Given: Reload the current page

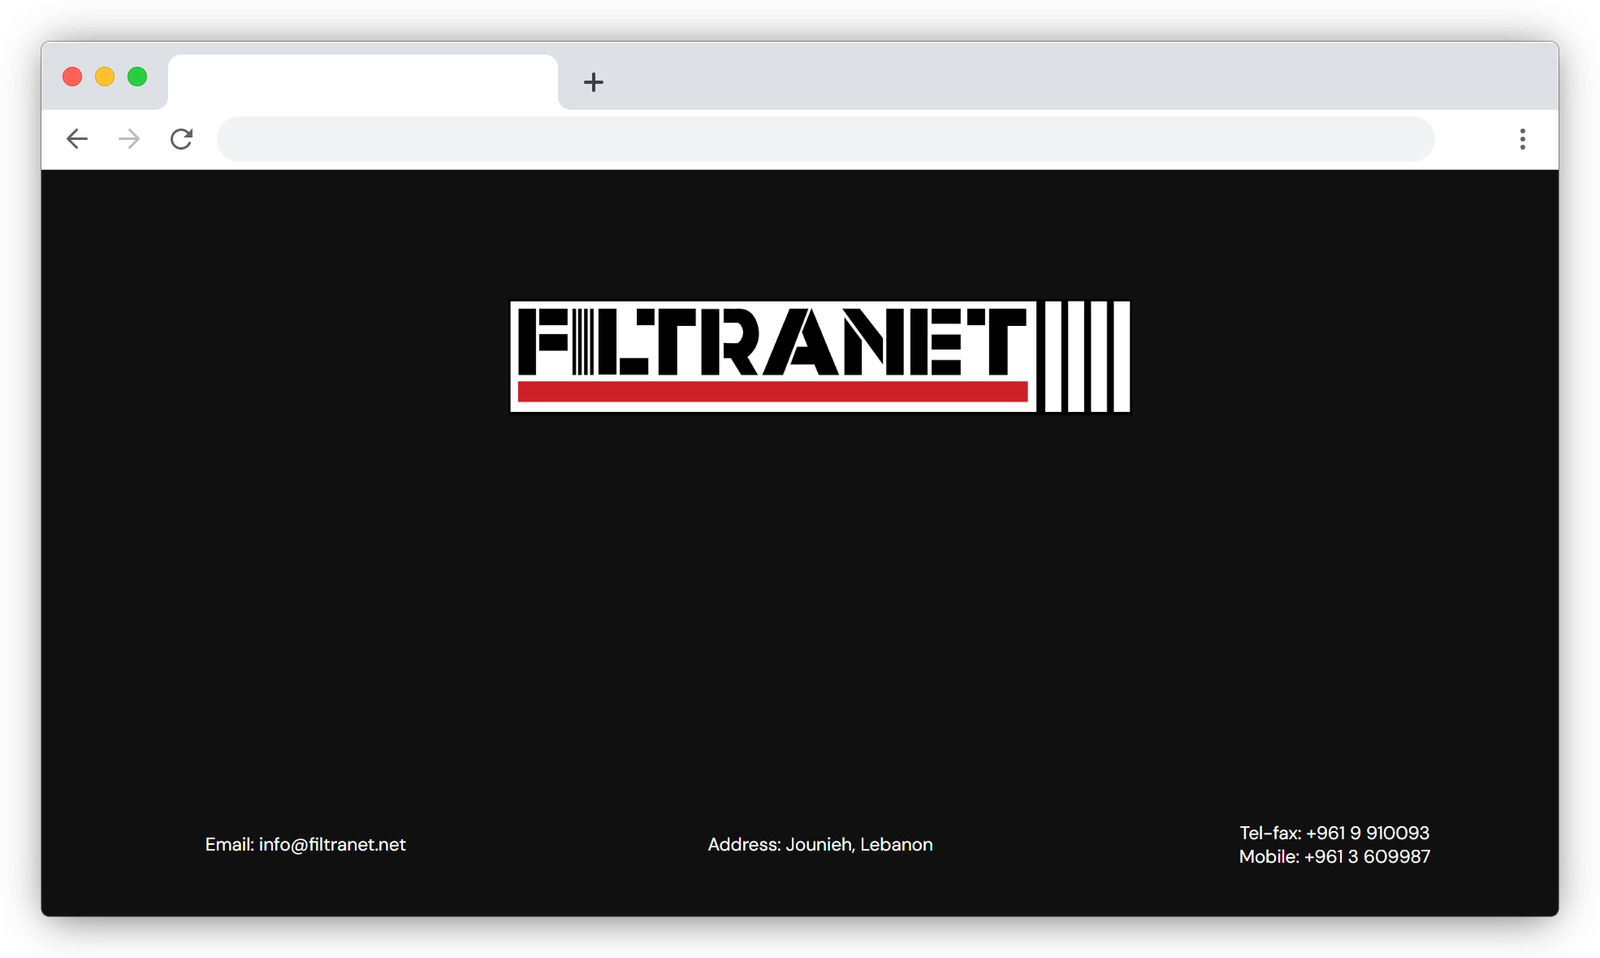Looking at the screenshot, I should [x=181, y=139].
